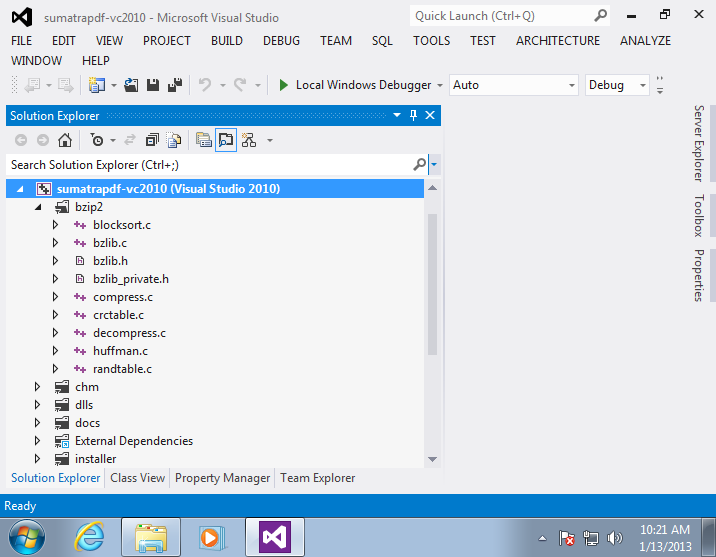Open the FILE menu
The image size is (716, 557).
tap(21, 41)
